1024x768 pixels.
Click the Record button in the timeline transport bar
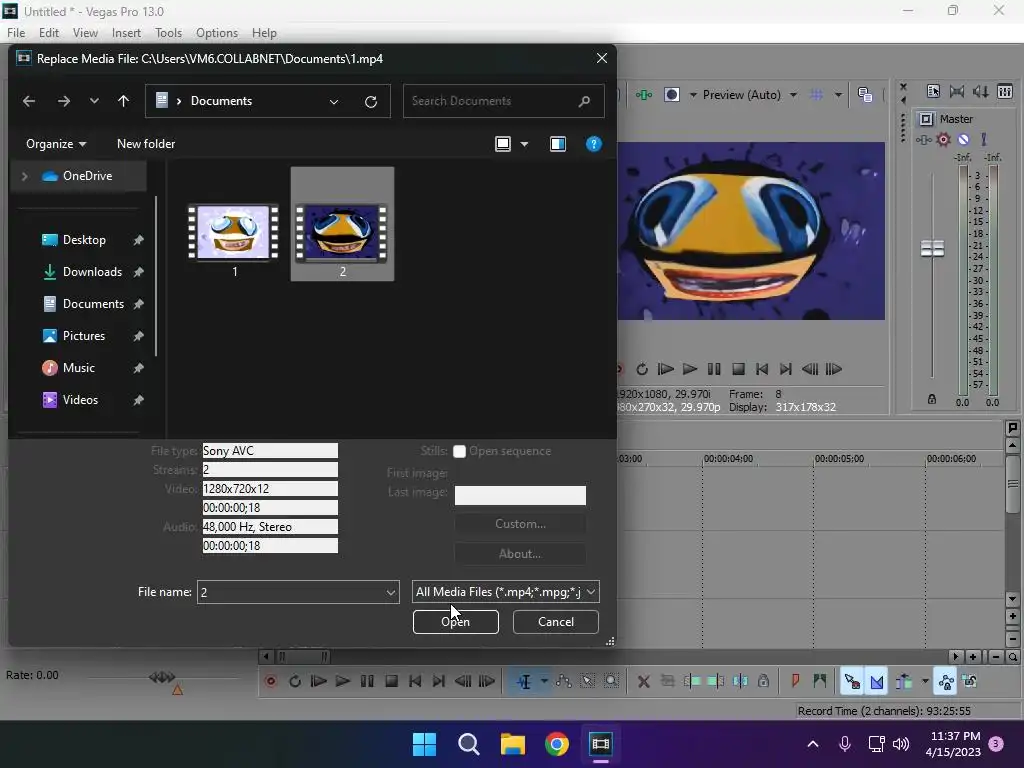pos(271,681)
